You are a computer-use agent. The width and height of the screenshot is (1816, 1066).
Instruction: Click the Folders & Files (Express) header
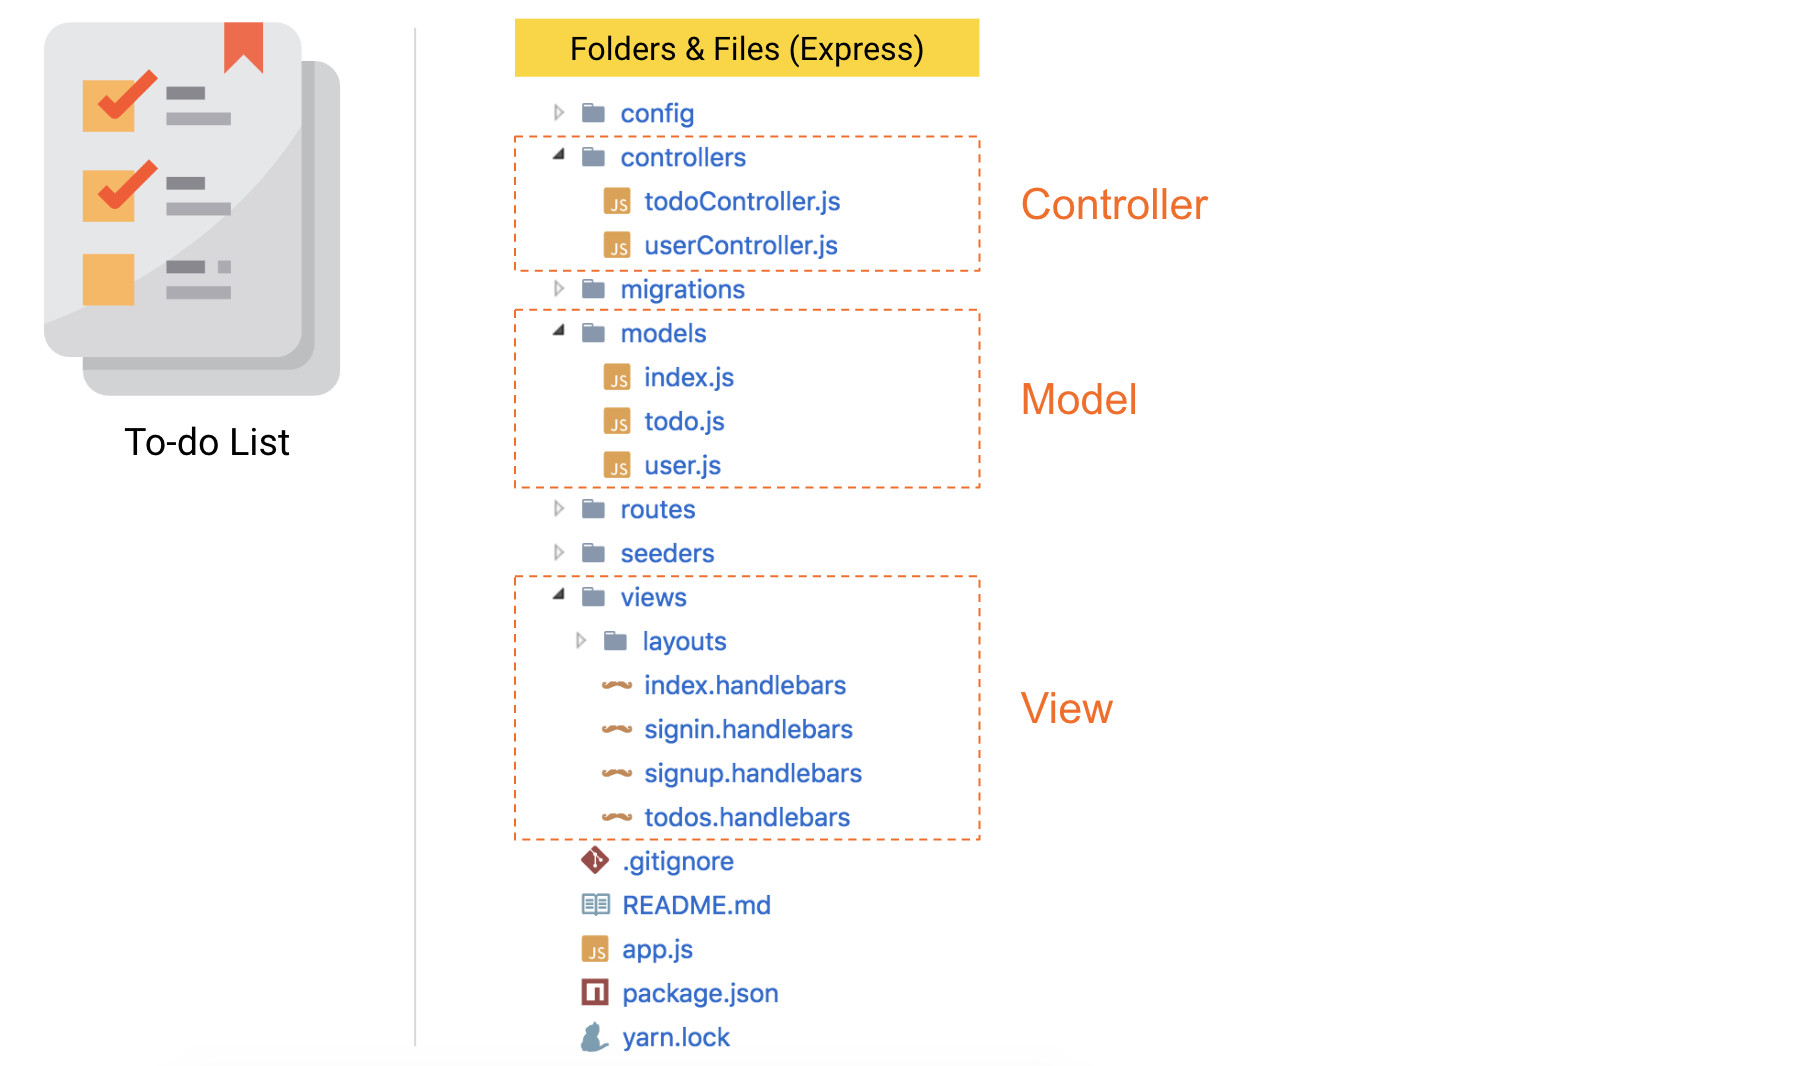747,48
